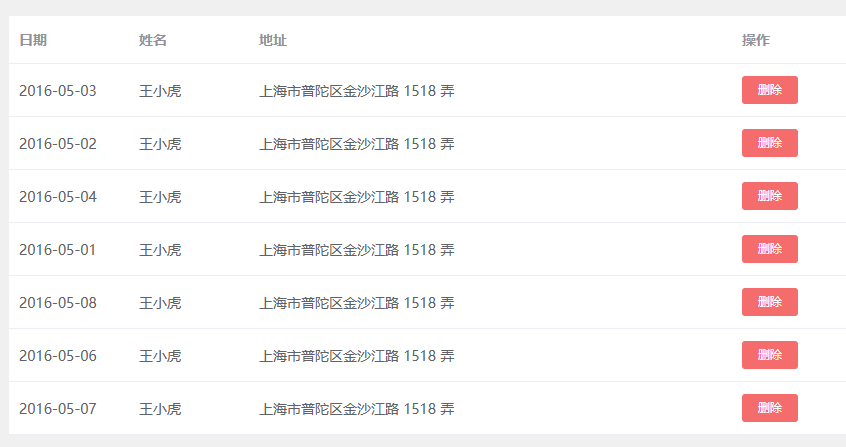
Task: Select the date cell 2016-05-08
Action: tap(58, 303)
